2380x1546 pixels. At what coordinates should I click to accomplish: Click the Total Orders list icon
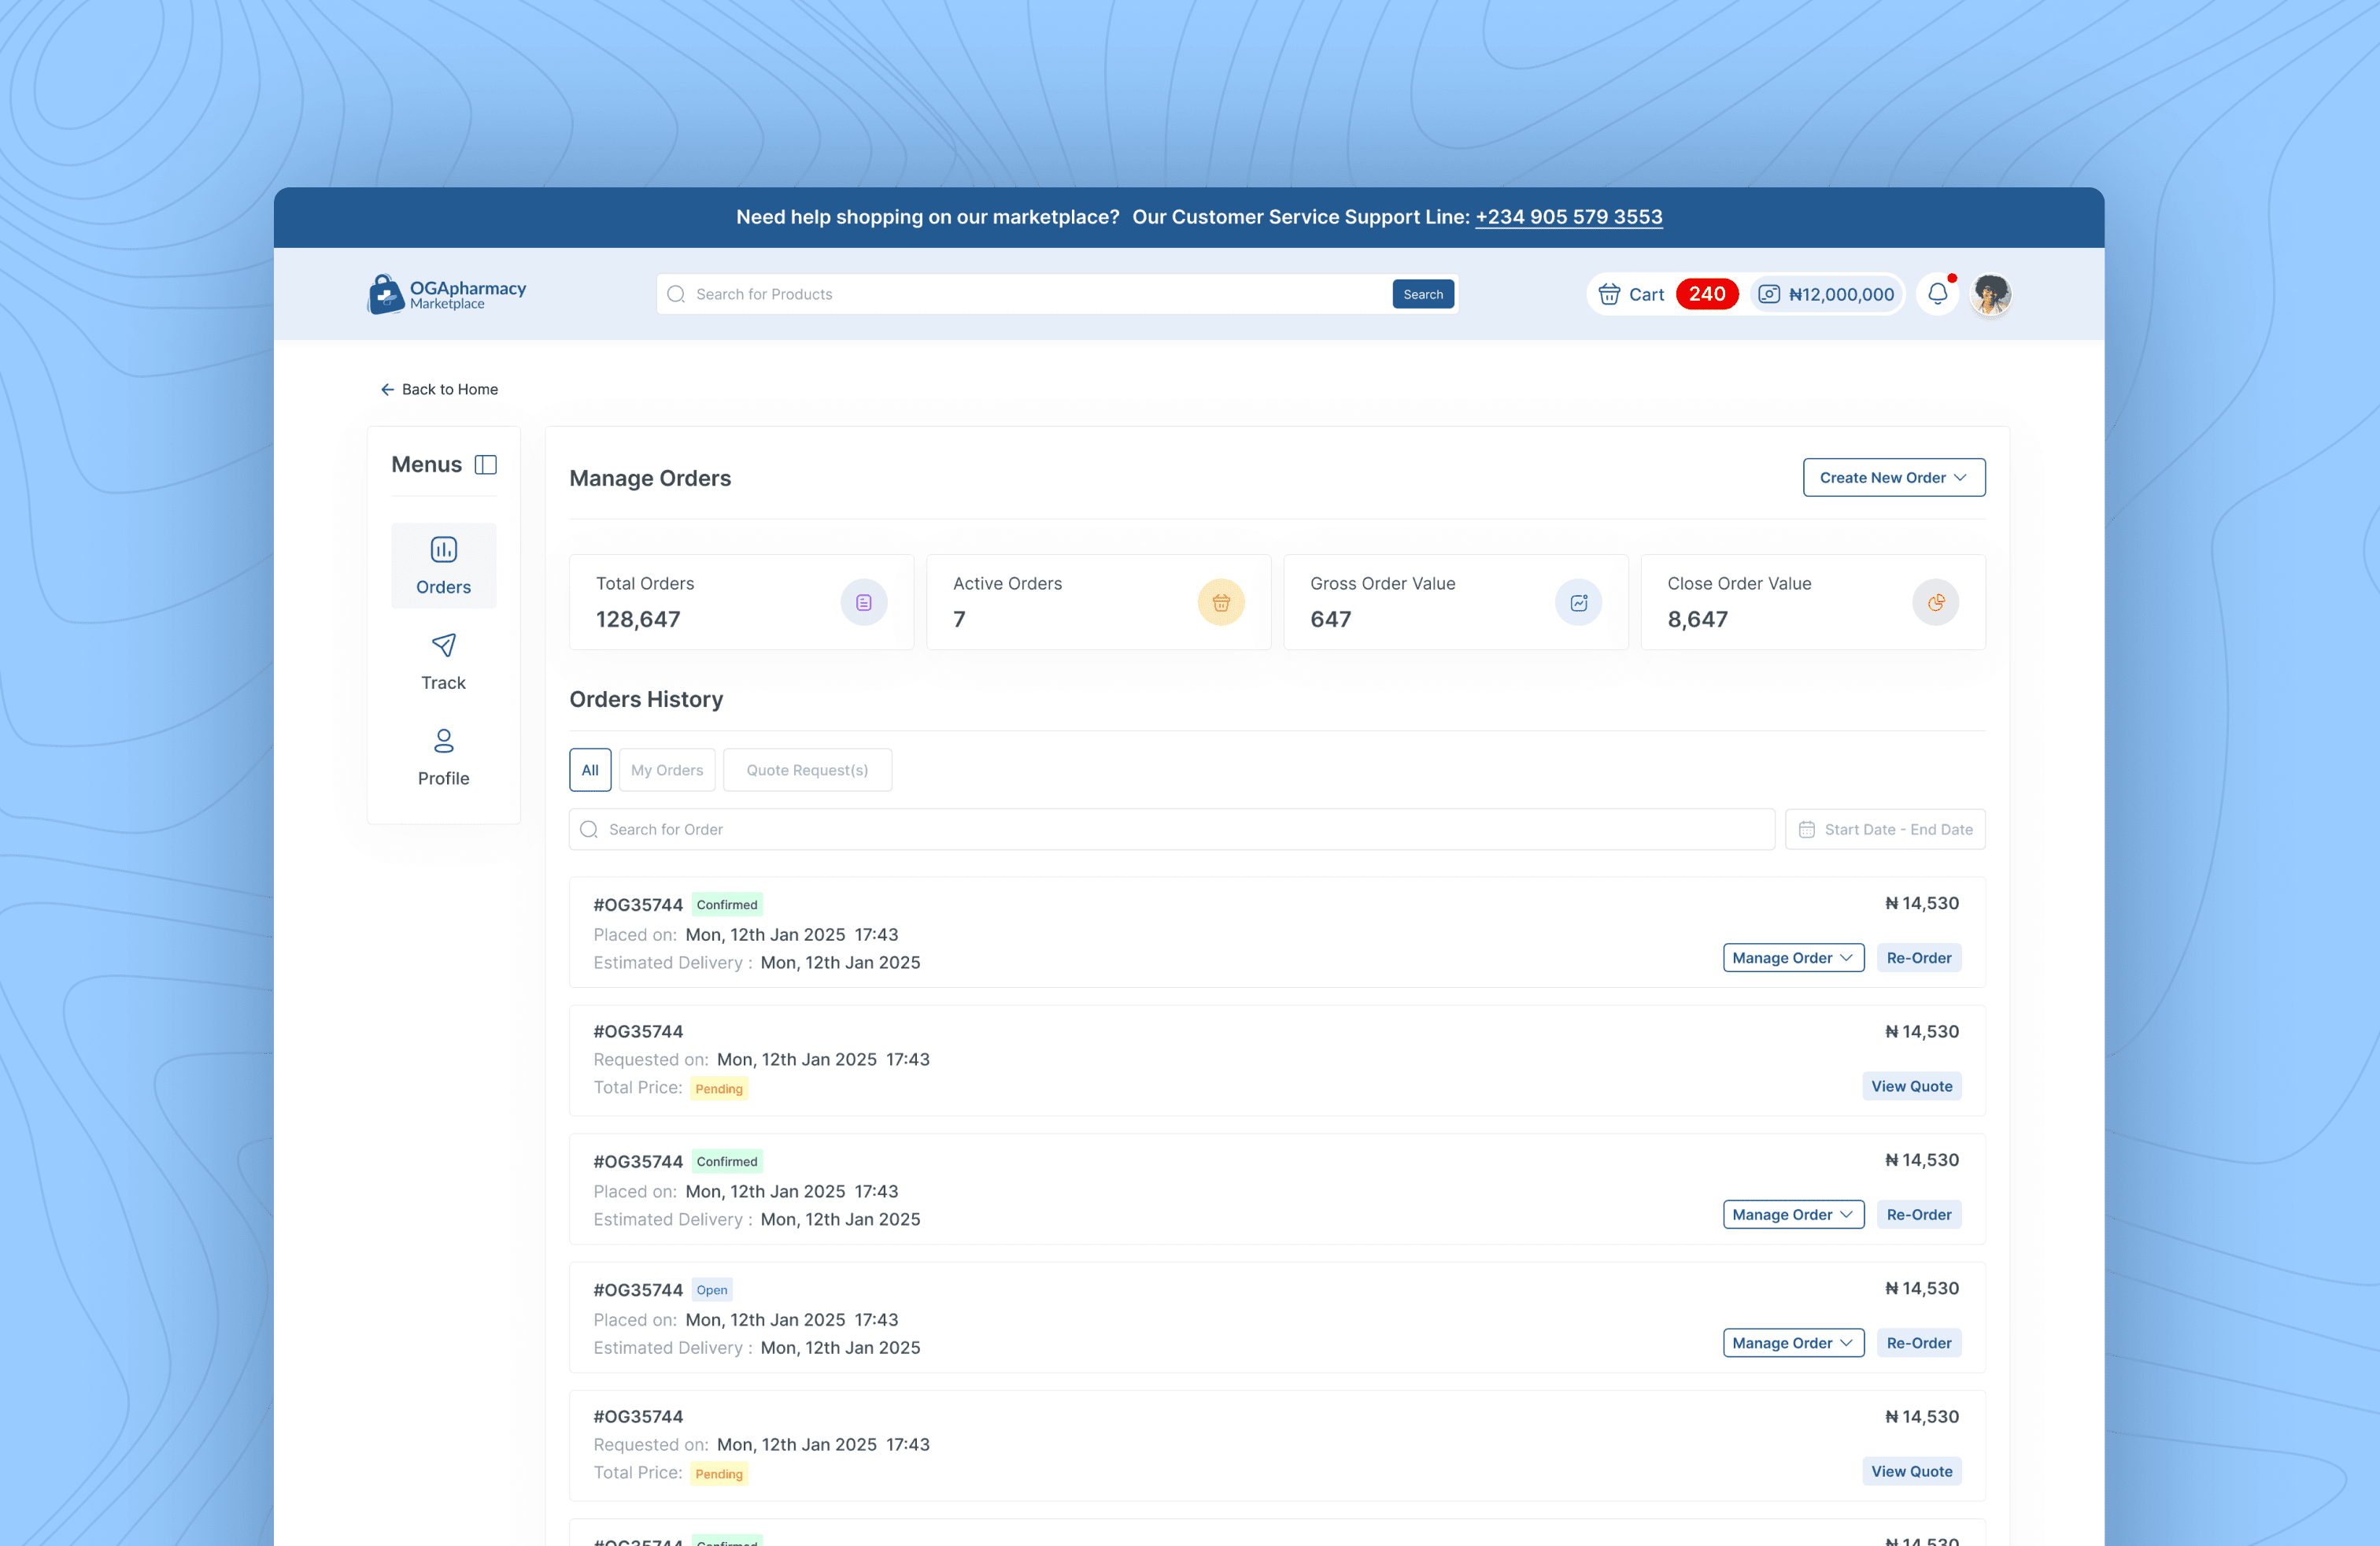pos(864,602)
